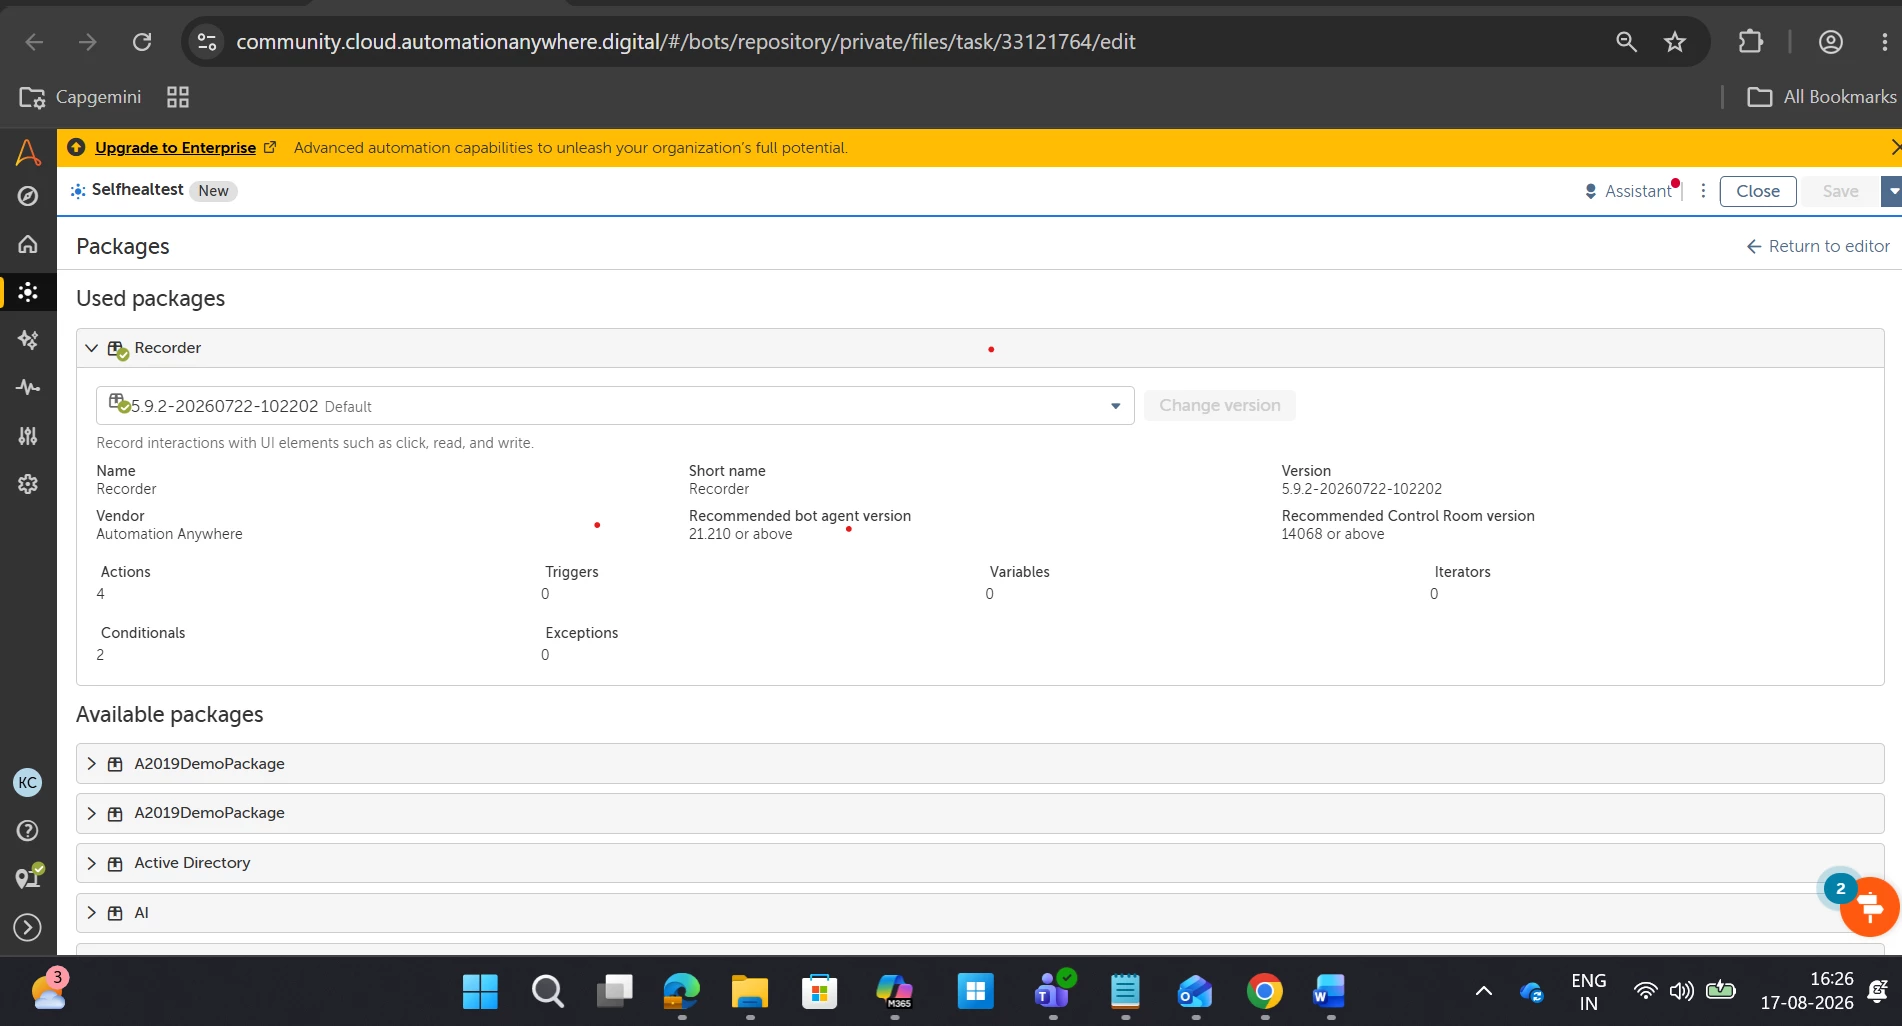Expand the second A2019DemoPackage row

92,813
